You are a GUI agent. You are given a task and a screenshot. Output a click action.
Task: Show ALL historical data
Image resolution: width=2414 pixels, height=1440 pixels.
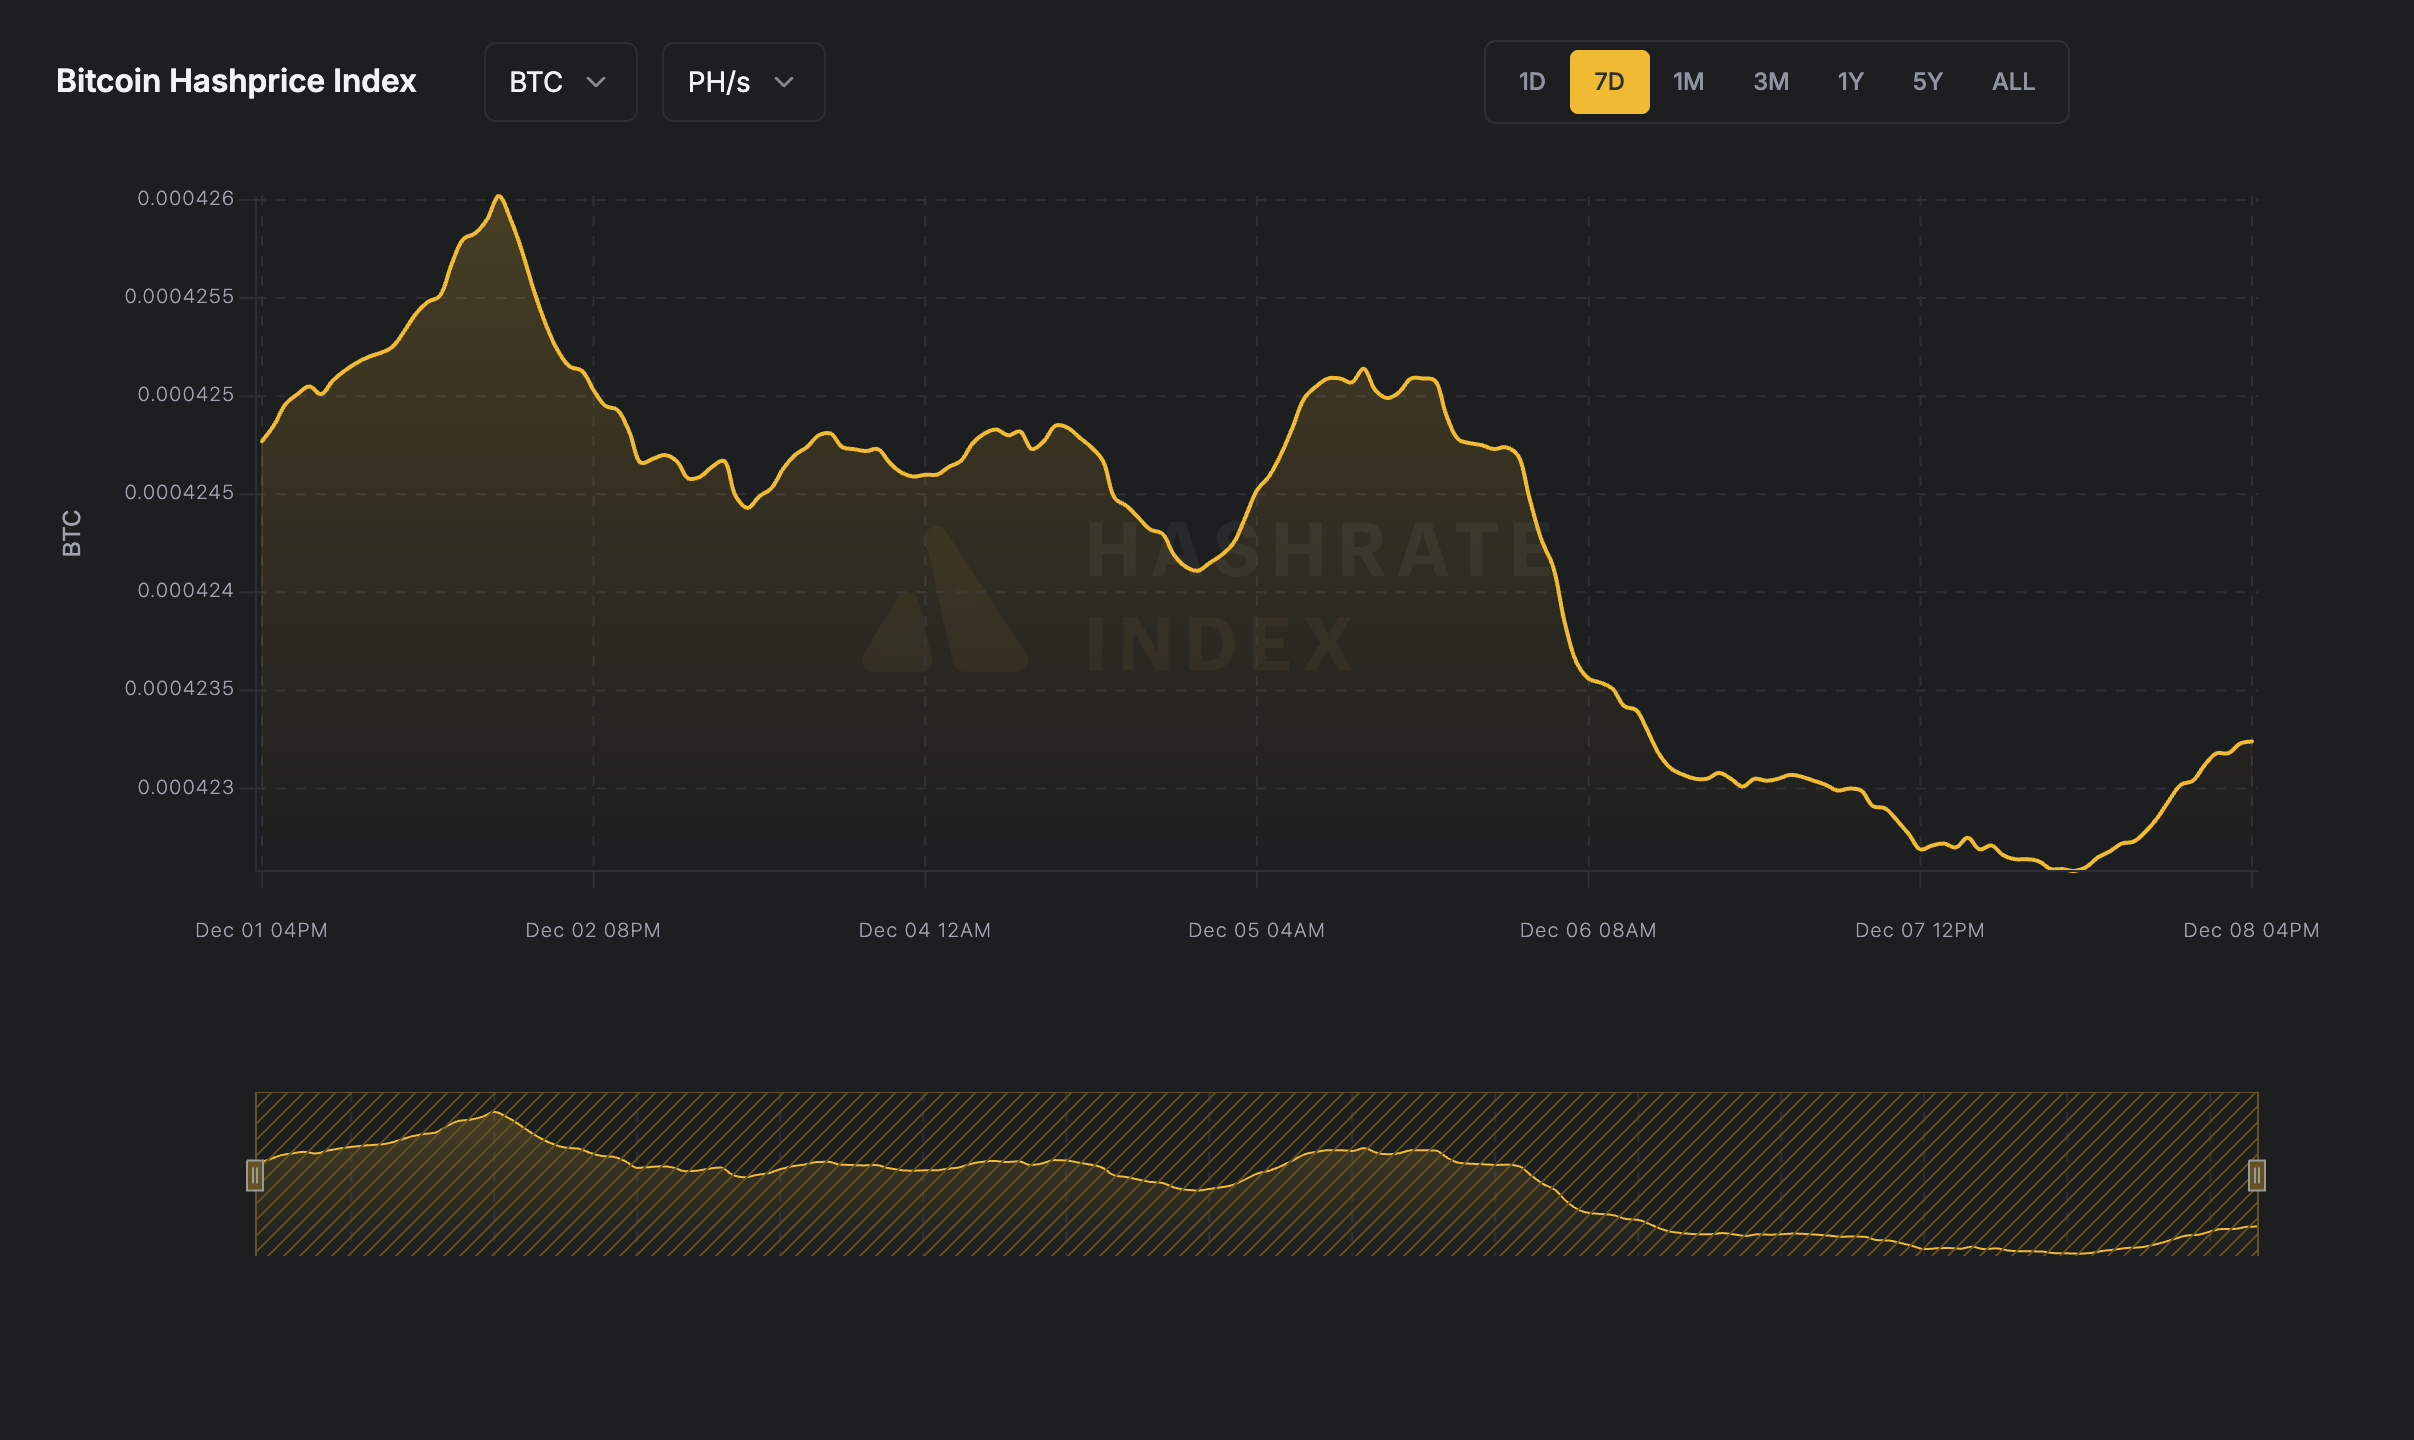(x=2012, y=81)
